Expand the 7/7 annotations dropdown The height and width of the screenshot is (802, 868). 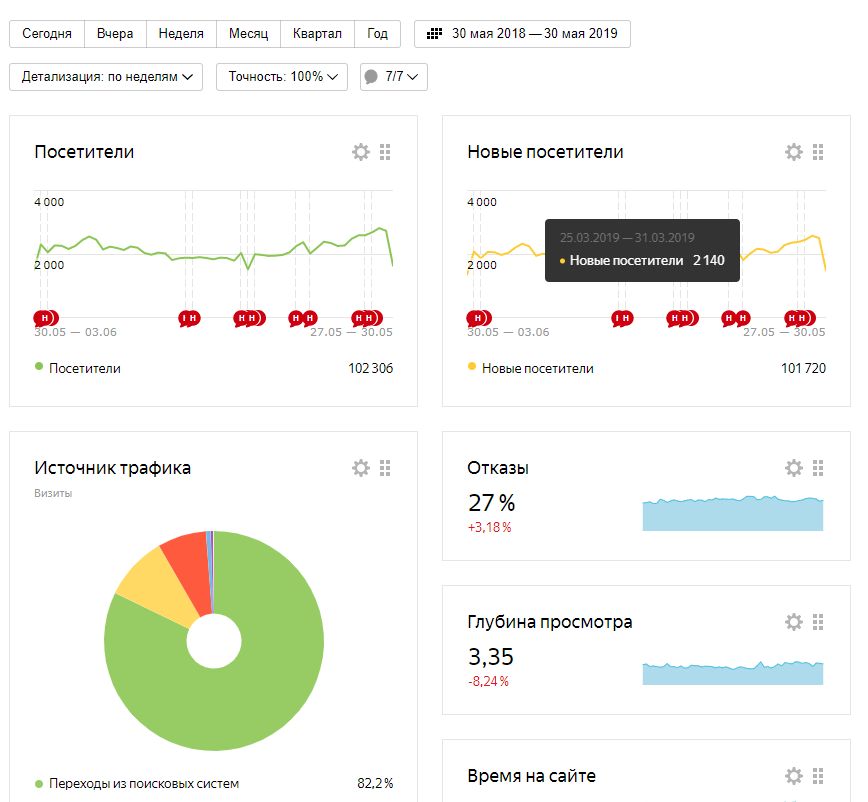394,77
